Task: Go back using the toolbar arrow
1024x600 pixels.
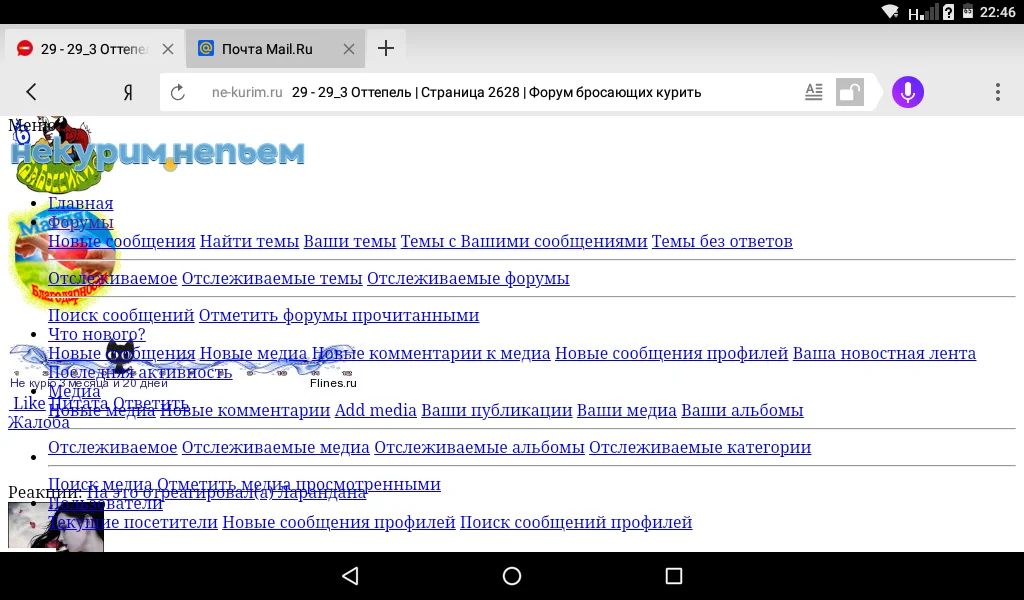Action: click(31, 92)
